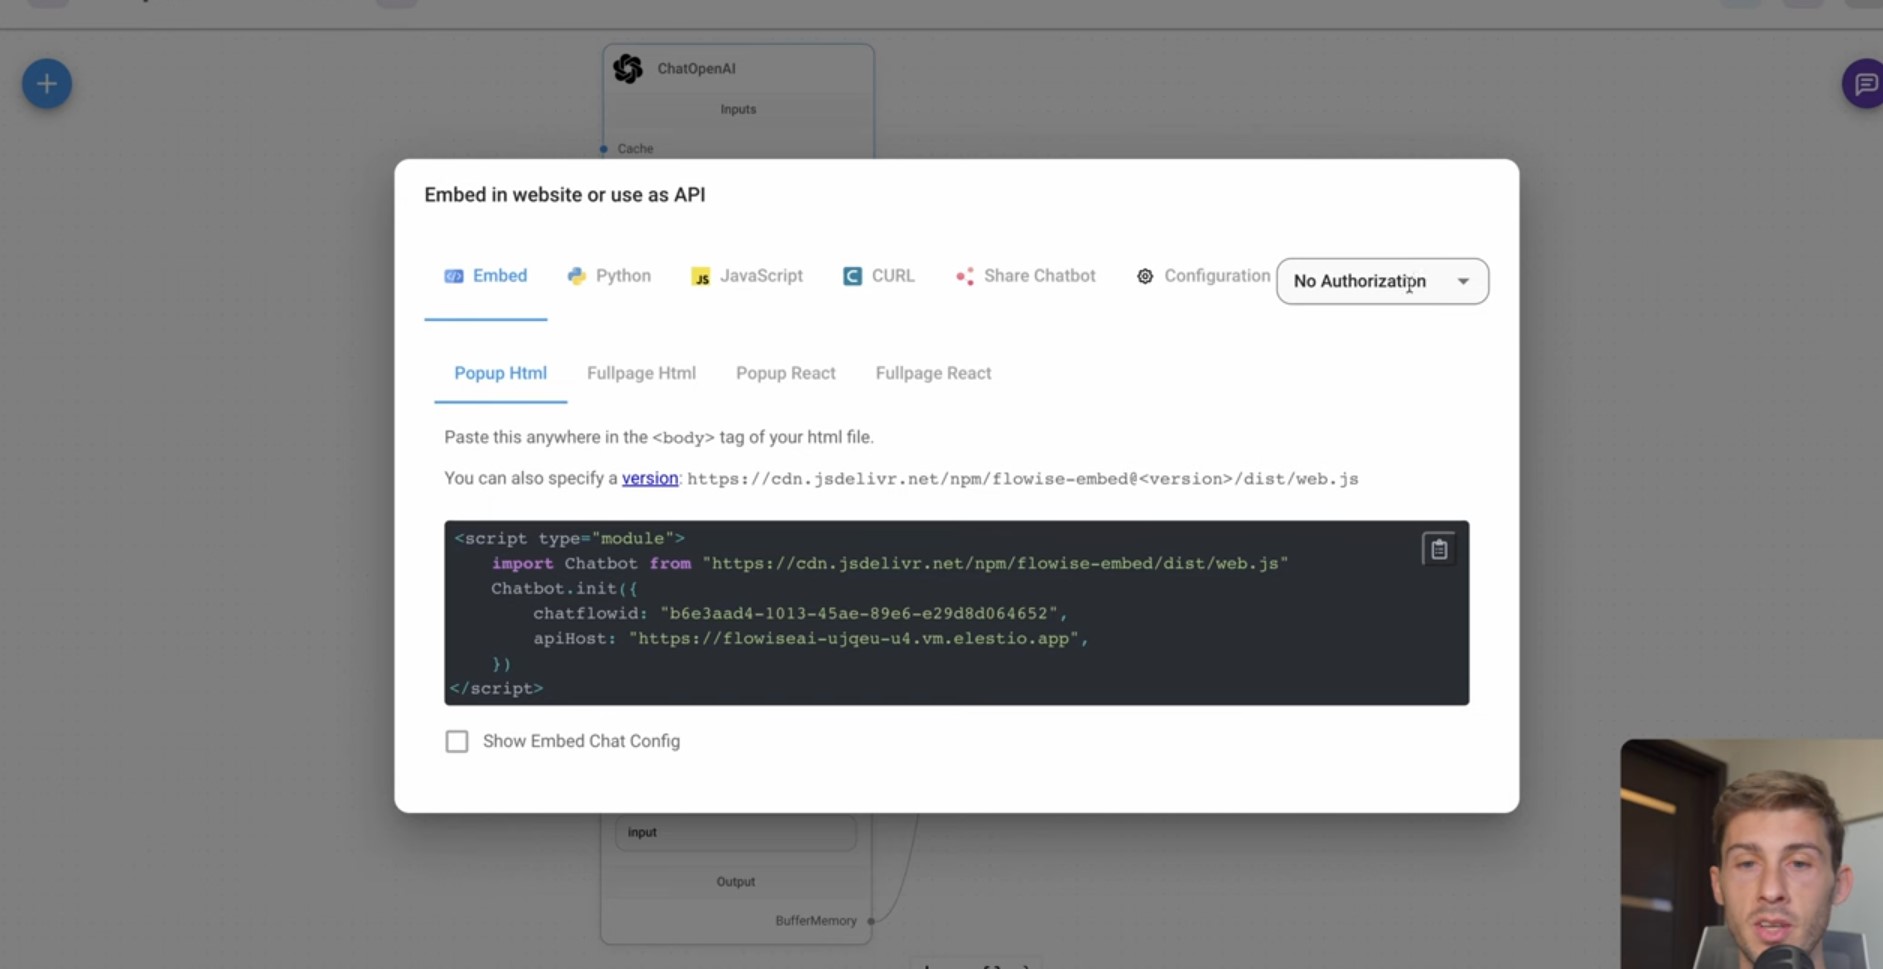Select the Popup React tab
The height and width of the screenshot is (969, 1883).
[786, 373]
